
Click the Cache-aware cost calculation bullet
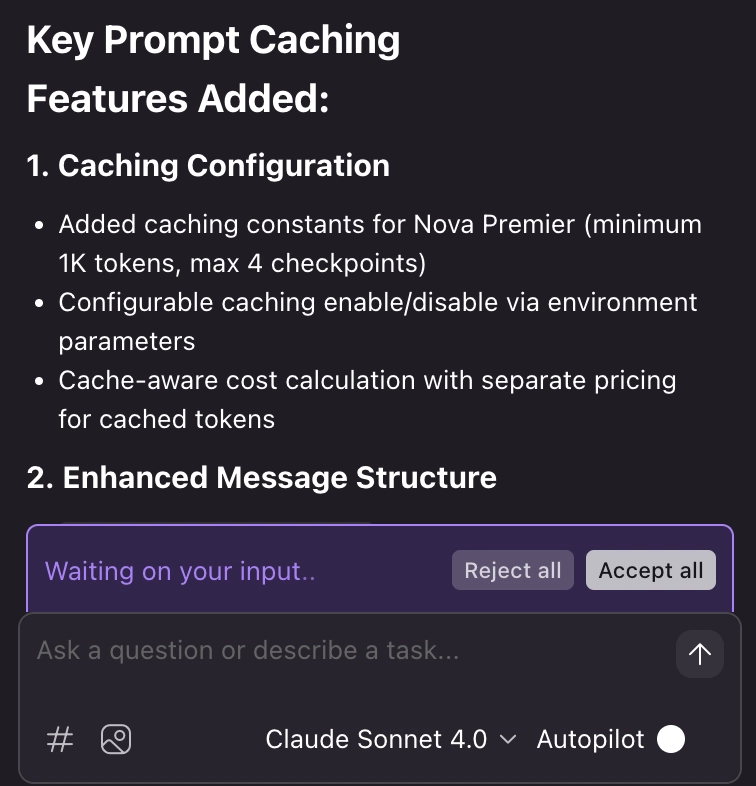[x=367, y=399]
